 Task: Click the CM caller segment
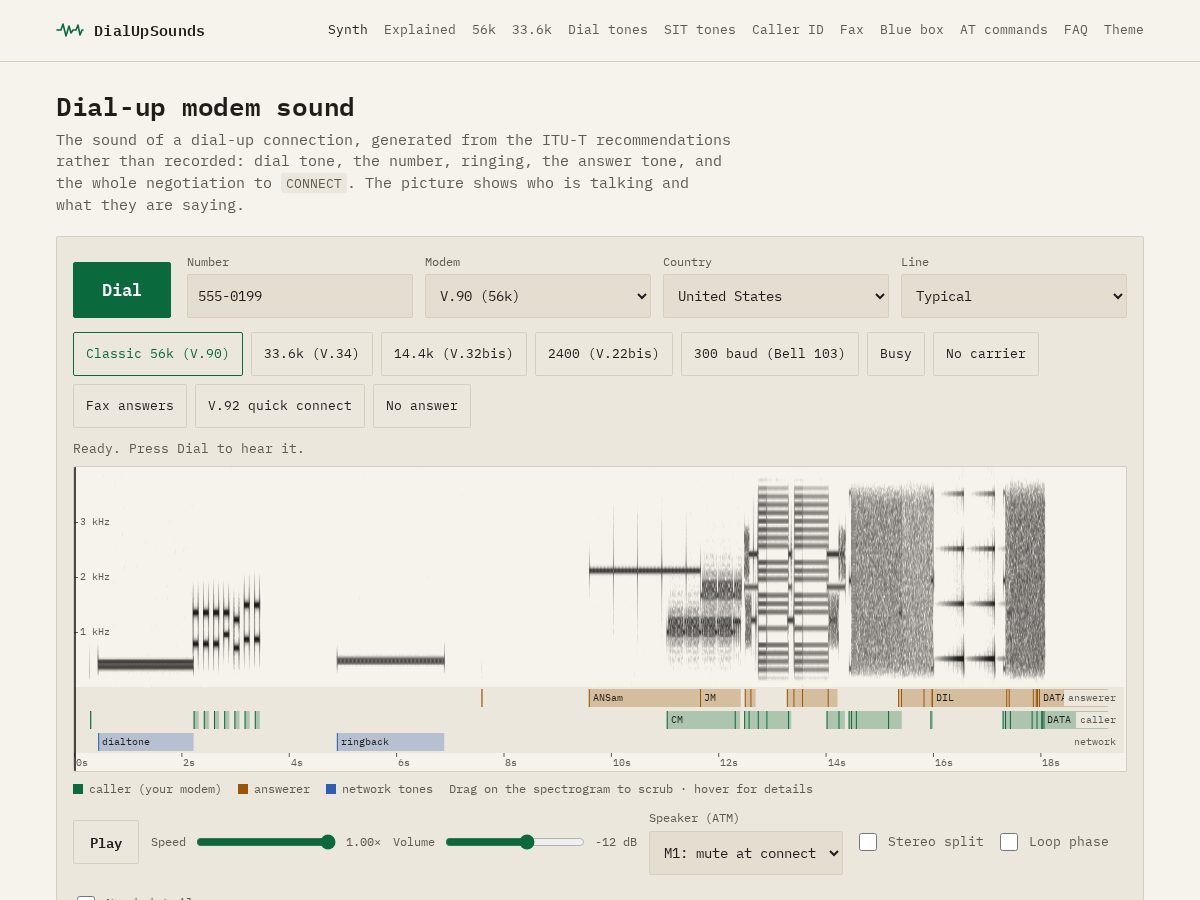coord(703,720)
